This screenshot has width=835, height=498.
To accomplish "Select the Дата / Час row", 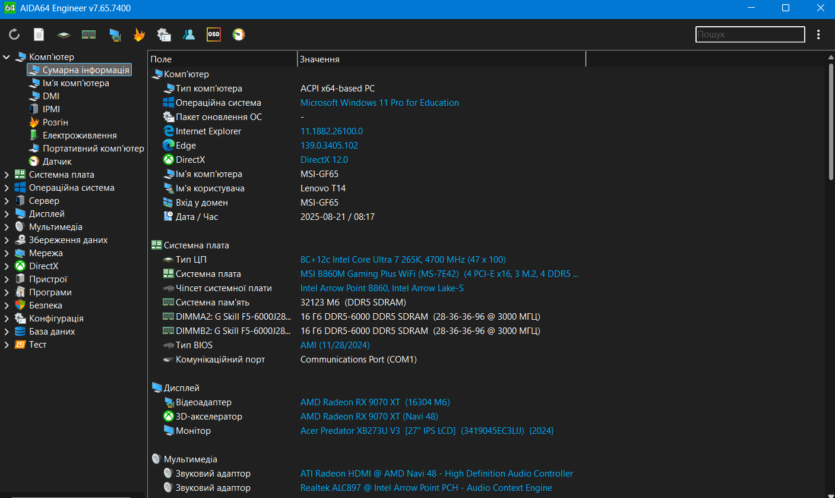I will coord(367,217).
